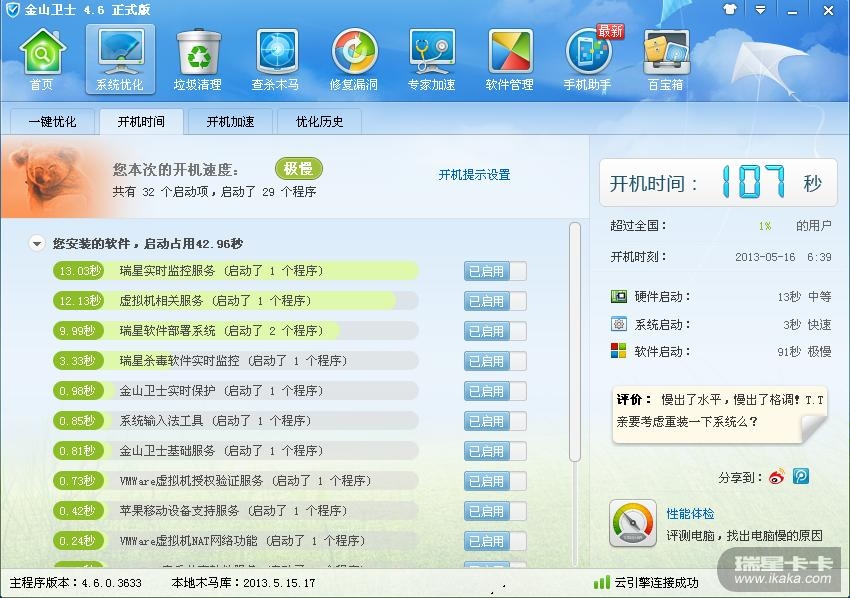
Task: Click the 评价 sticky note comment
Action: (720, 415)
